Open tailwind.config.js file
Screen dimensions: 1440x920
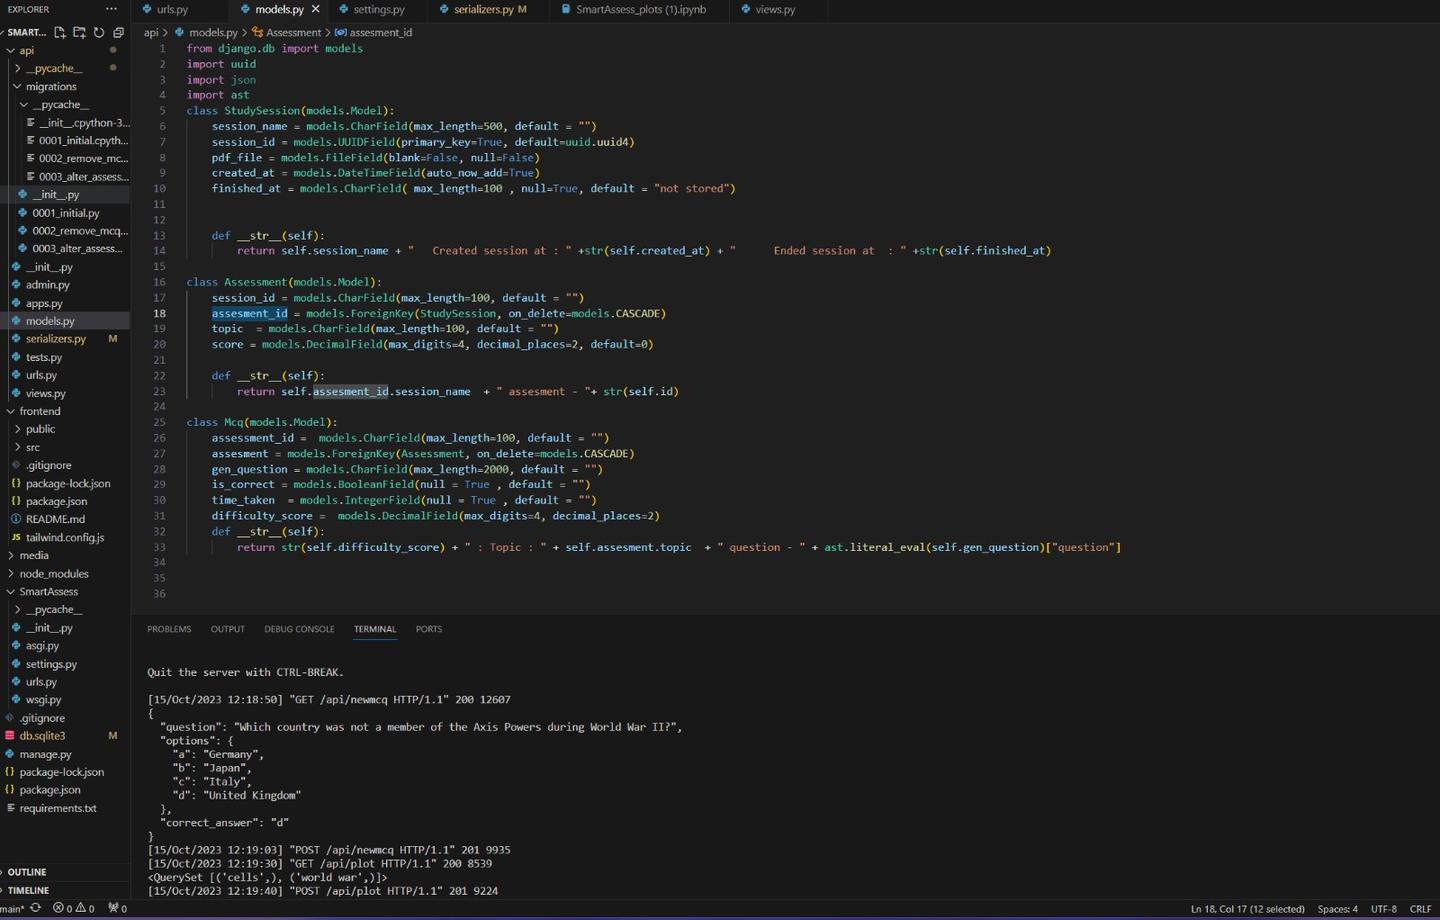coord(65,537)
